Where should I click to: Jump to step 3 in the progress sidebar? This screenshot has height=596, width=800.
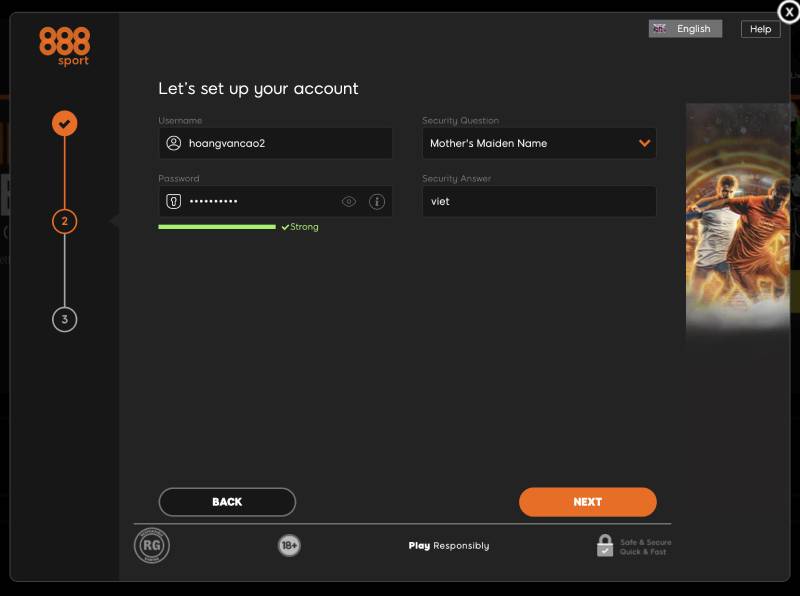(65, 319)
